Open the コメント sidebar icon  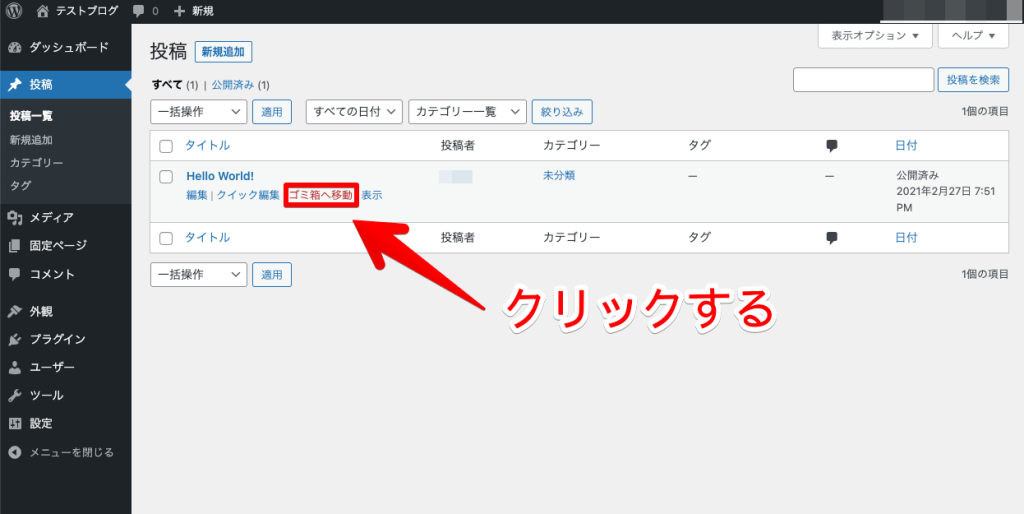14,274
